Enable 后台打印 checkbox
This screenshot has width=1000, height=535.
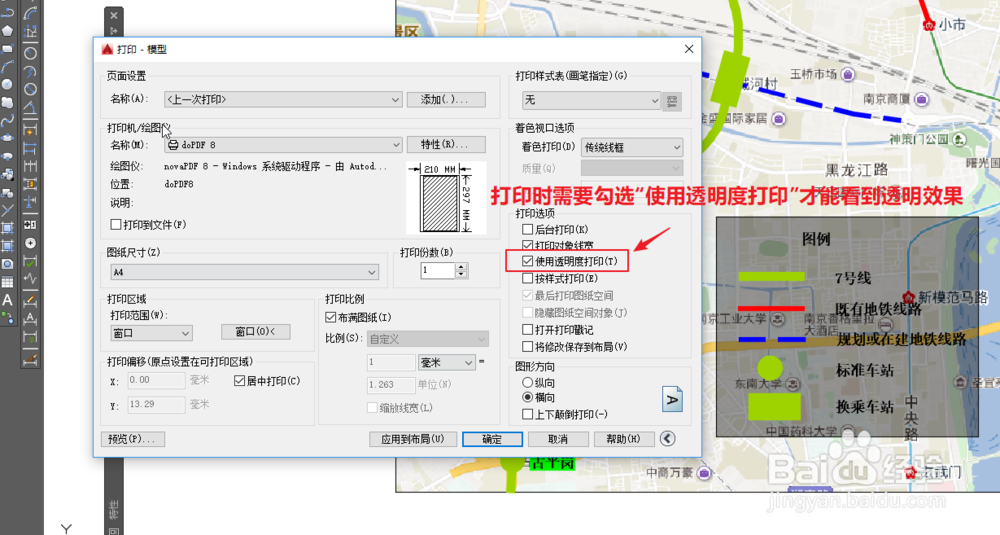click(x=527, y=229)
